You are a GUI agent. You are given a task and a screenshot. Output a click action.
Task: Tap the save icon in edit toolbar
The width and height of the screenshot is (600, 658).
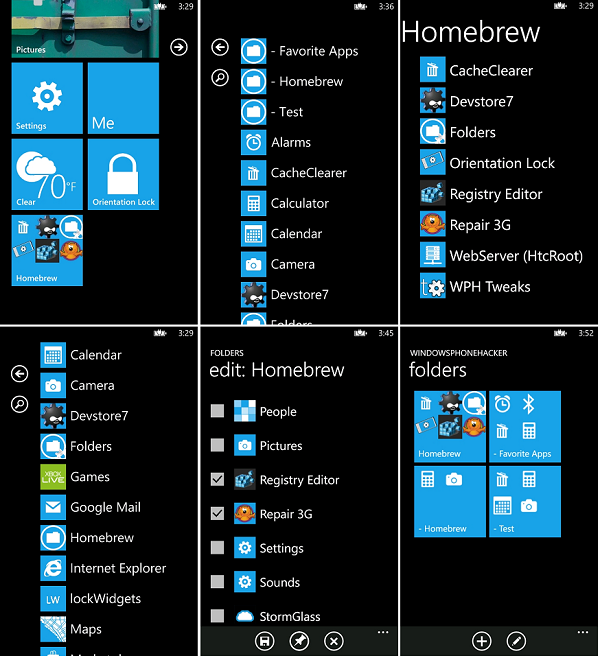(x=264, y=641)
